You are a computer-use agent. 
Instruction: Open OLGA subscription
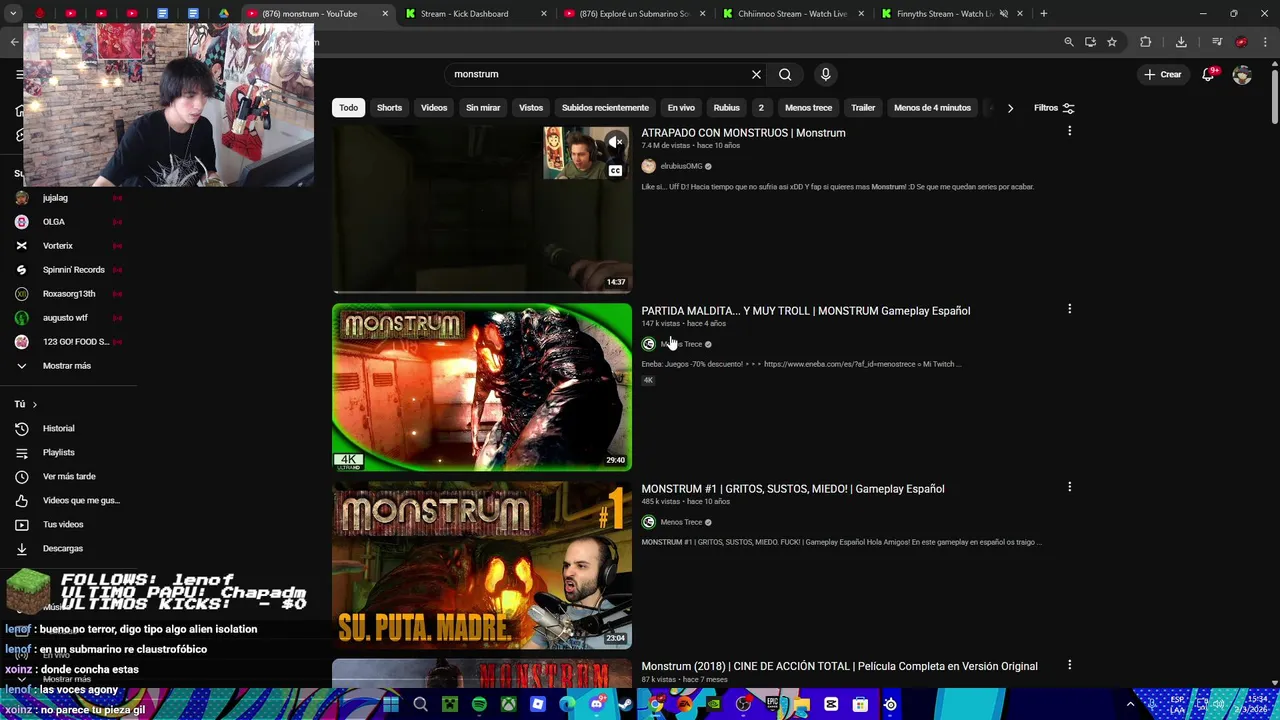pos(68,222)
